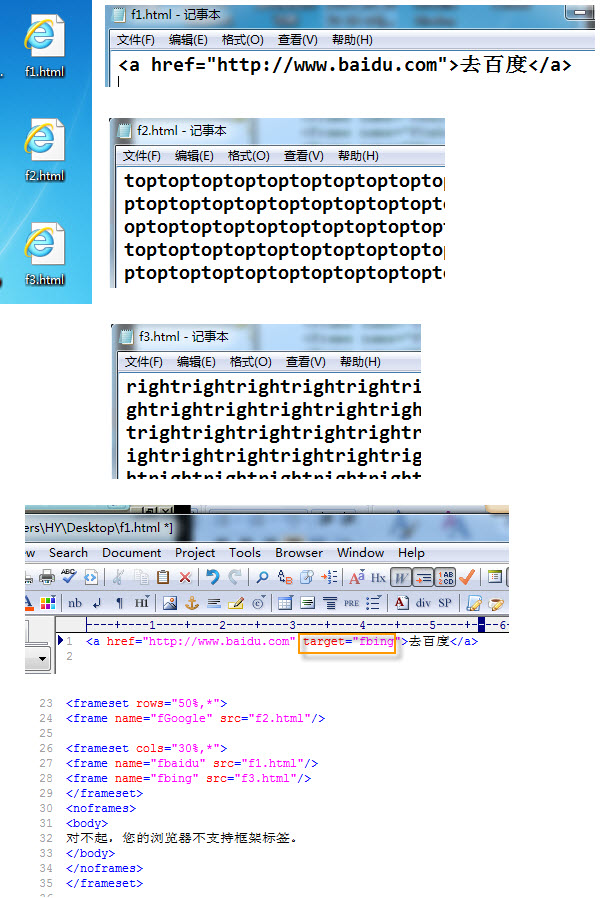Click the frame name="fbing" code line
Image resolution: width=607 pixels, height=898 pixels.
[188, 778]
